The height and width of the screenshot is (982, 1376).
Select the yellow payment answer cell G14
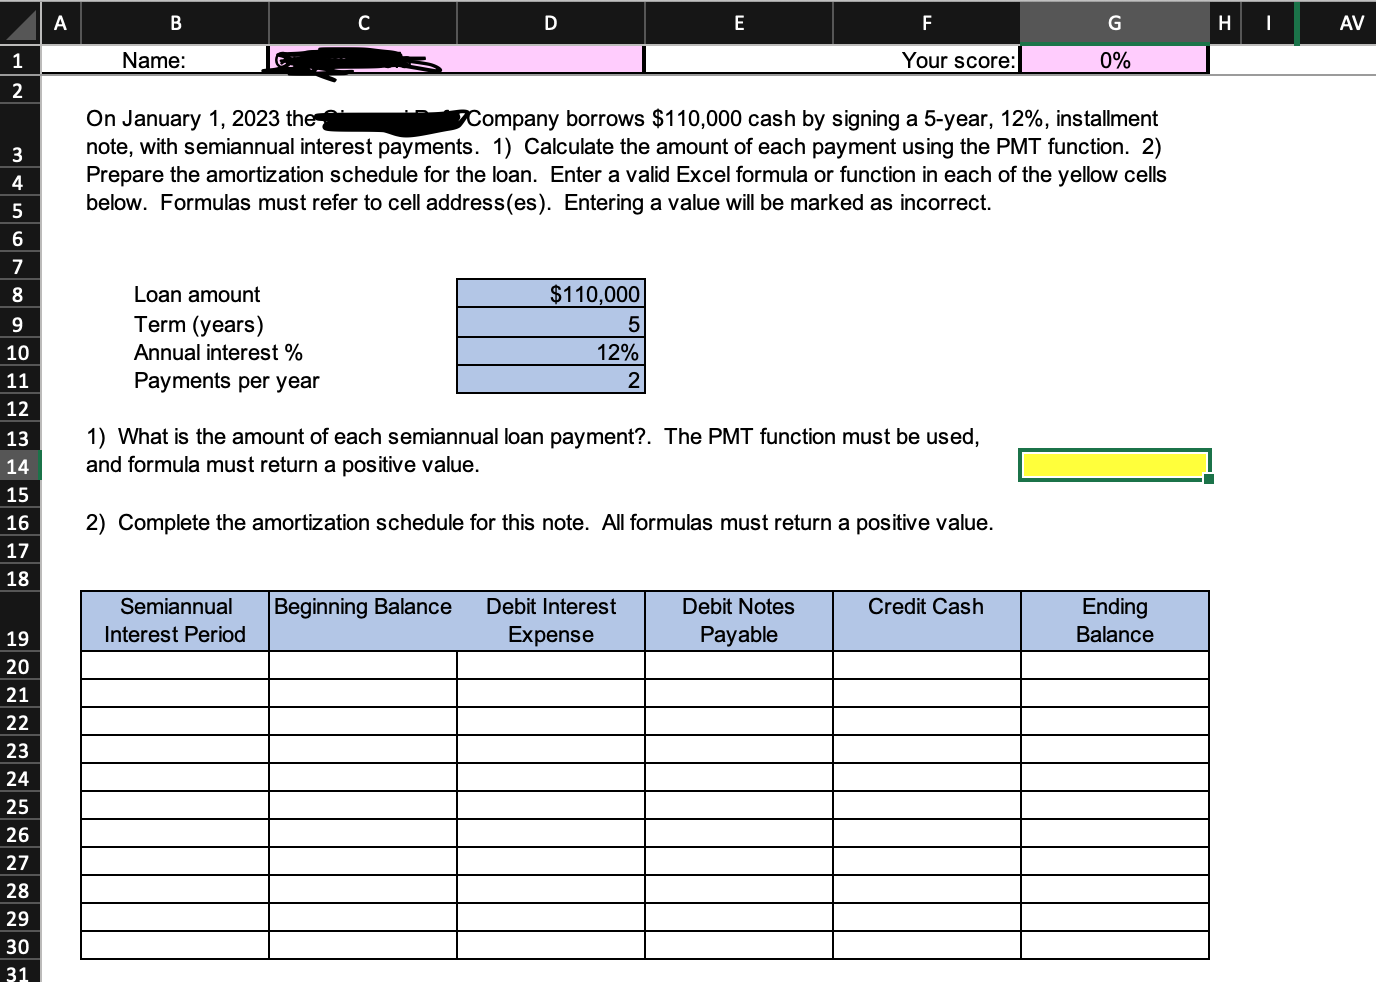point(1114,465)
